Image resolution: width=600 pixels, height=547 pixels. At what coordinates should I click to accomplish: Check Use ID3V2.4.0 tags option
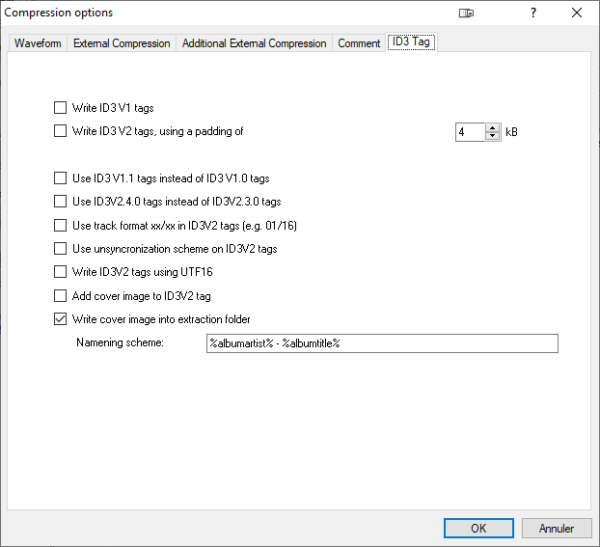click(60, 201)
